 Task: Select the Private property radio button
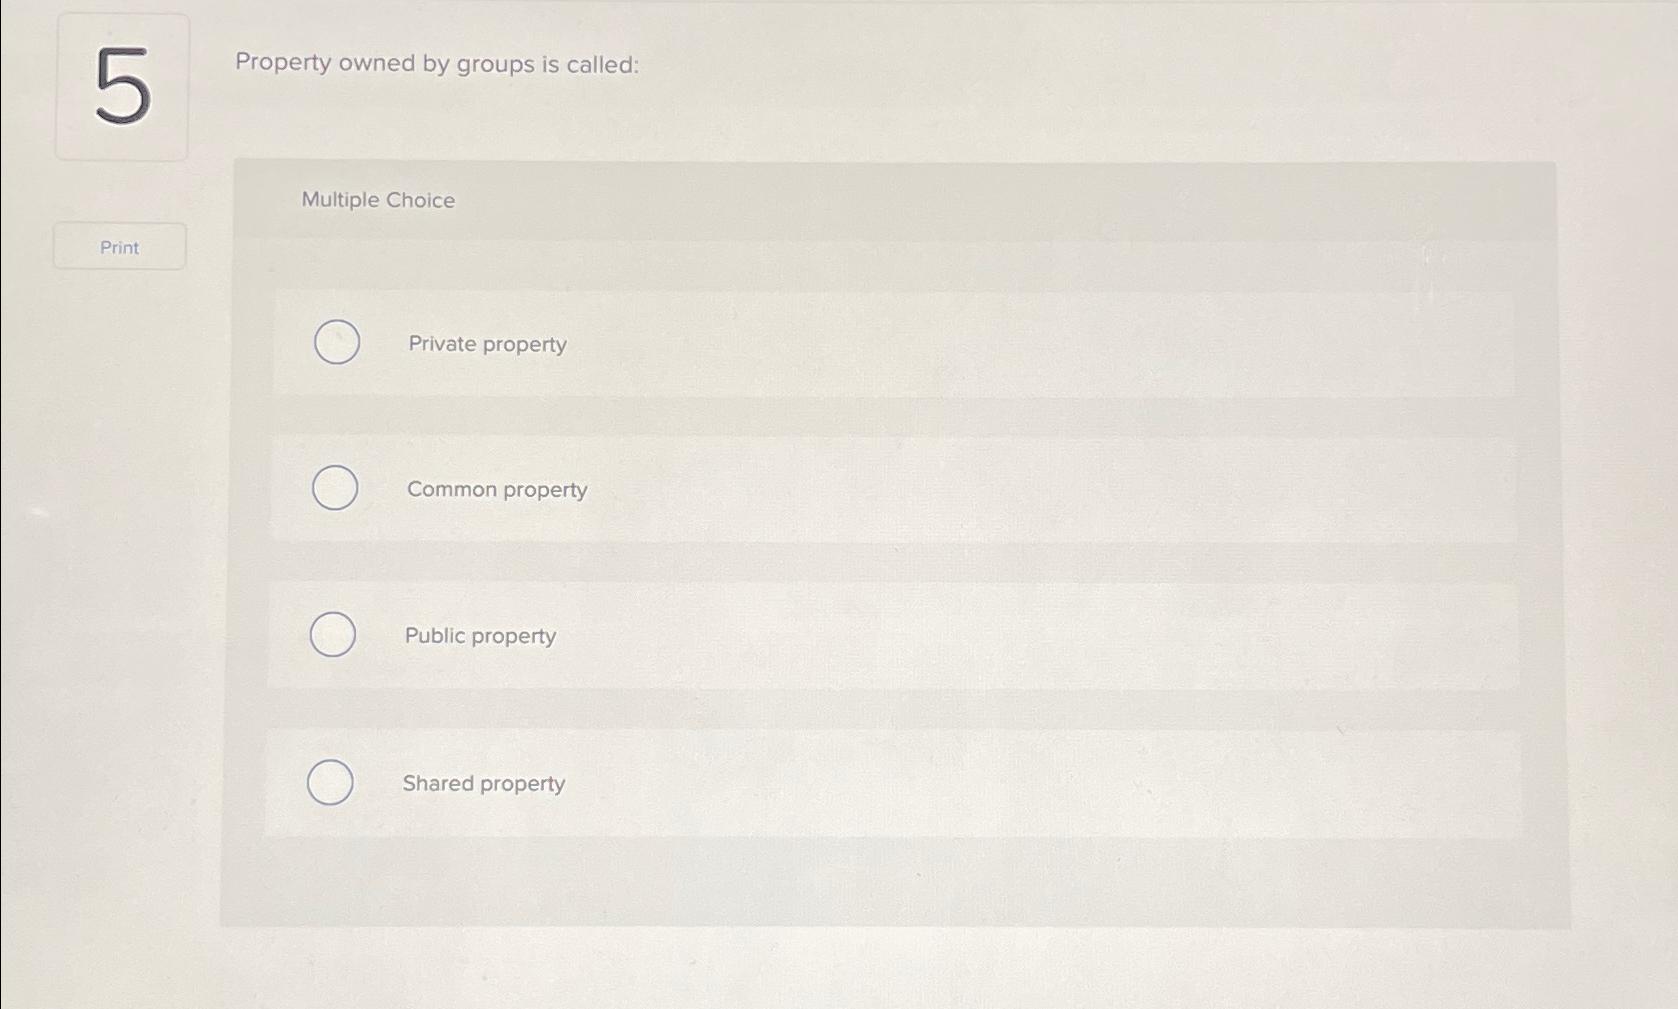[337, 343]
